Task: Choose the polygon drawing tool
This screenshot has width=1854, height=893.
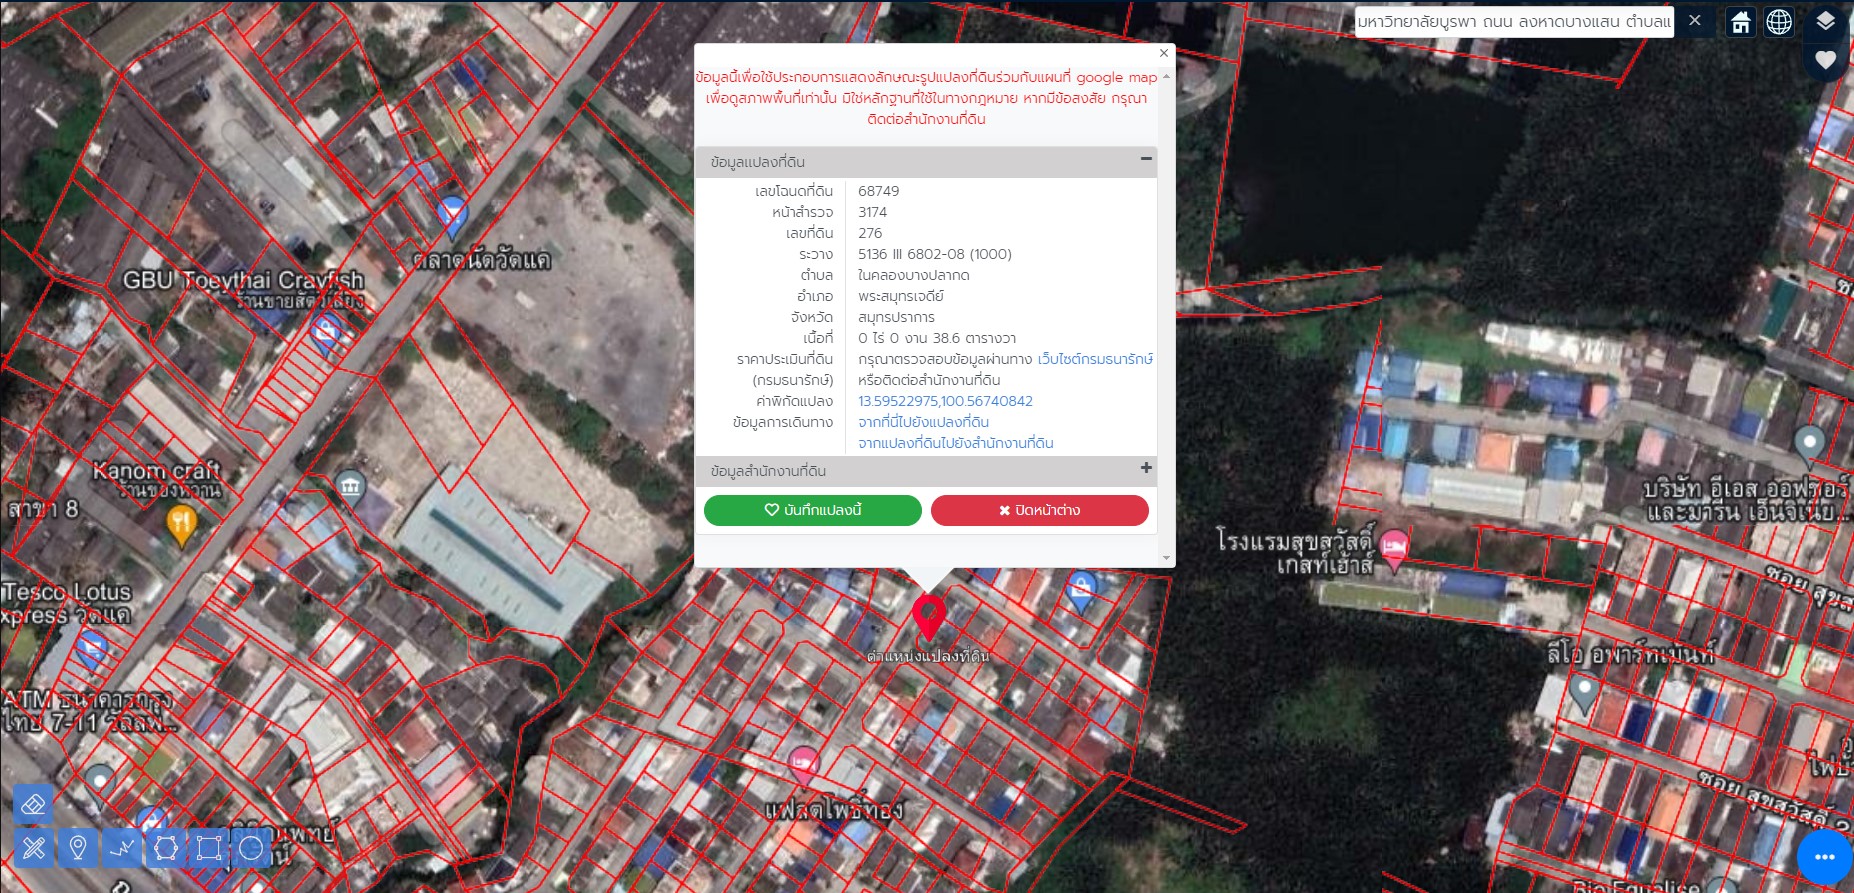Action: [x=166, y=849]
